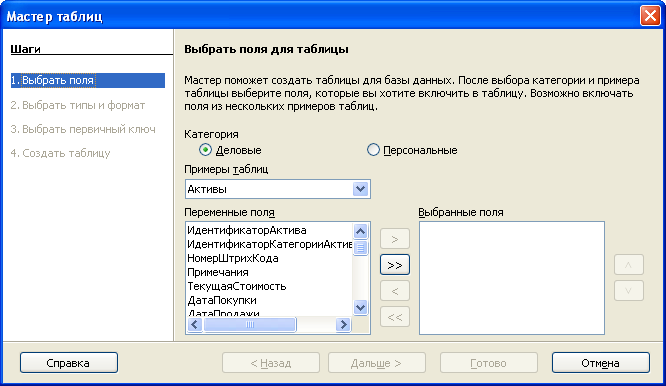Click the Готово button
Image resolution: width=666 pixels, height=386 pixels.
489,363
